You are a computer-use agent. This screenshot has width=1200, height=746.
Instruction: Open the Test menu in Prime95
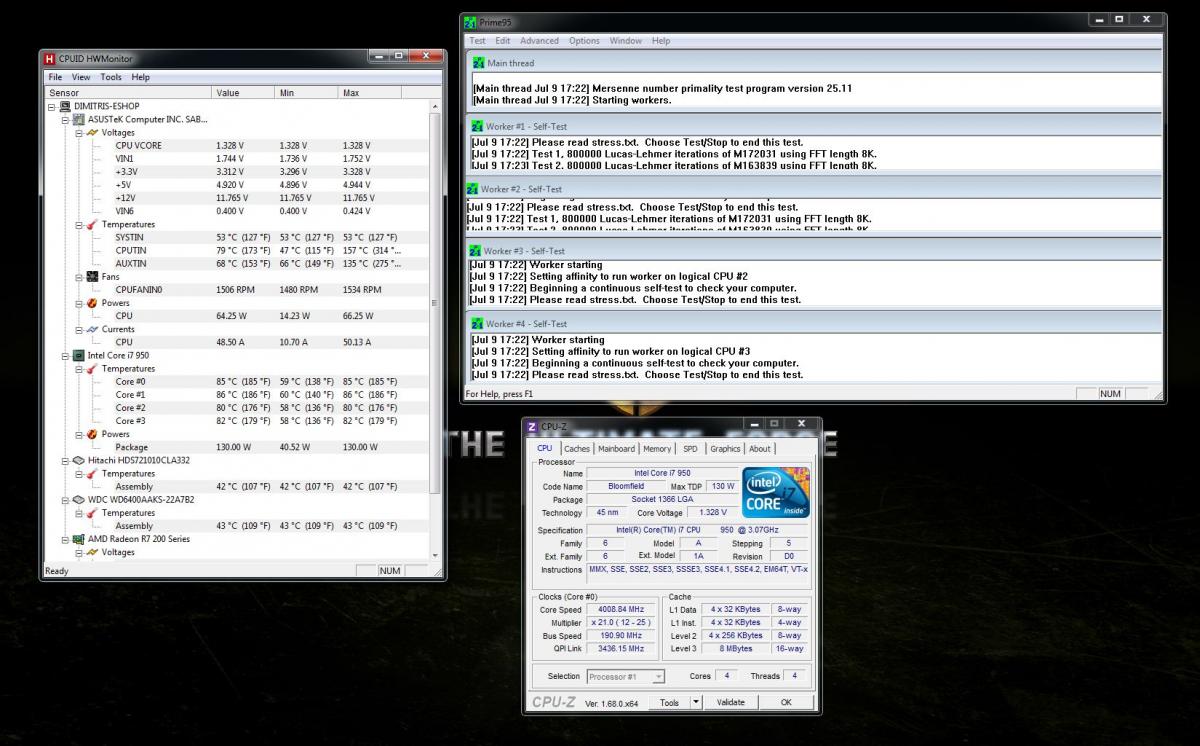click(x=478, y=41)
